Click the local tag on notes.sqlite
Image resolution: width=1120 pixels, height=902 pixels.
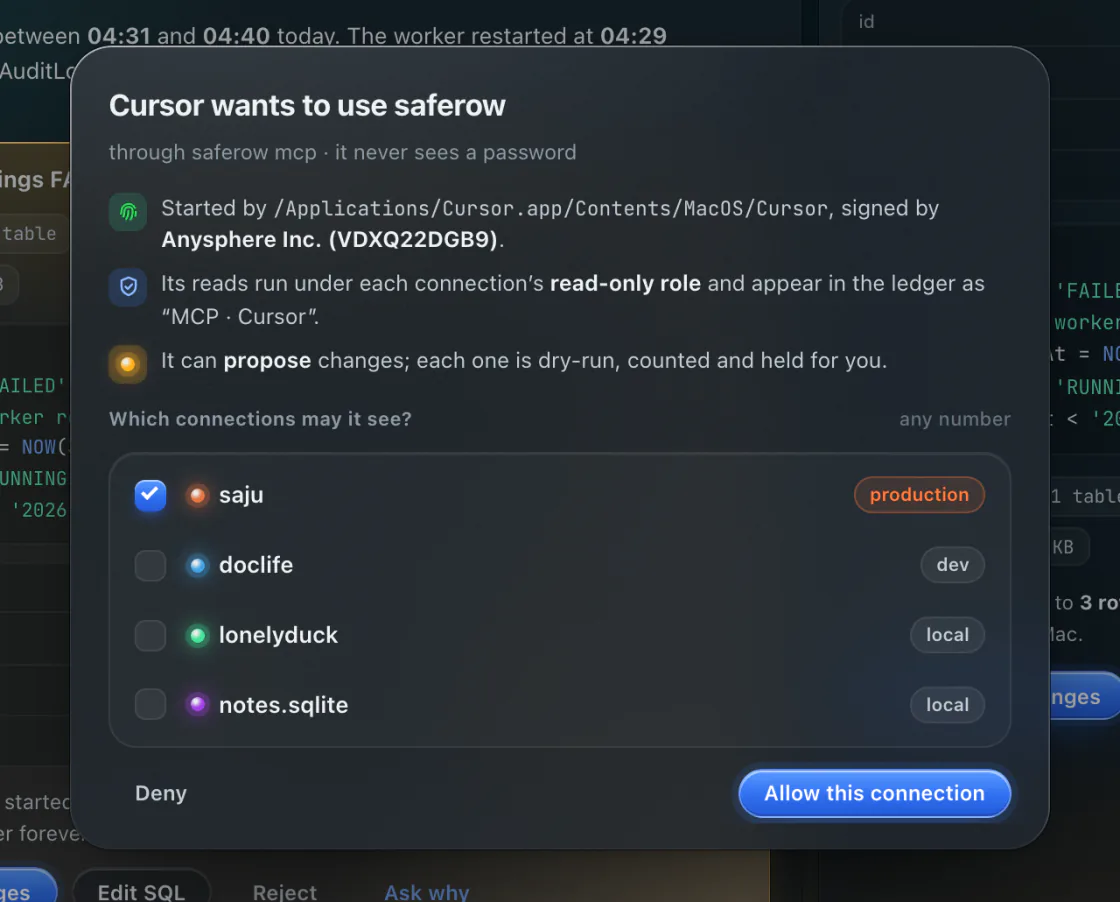point(947,705)
